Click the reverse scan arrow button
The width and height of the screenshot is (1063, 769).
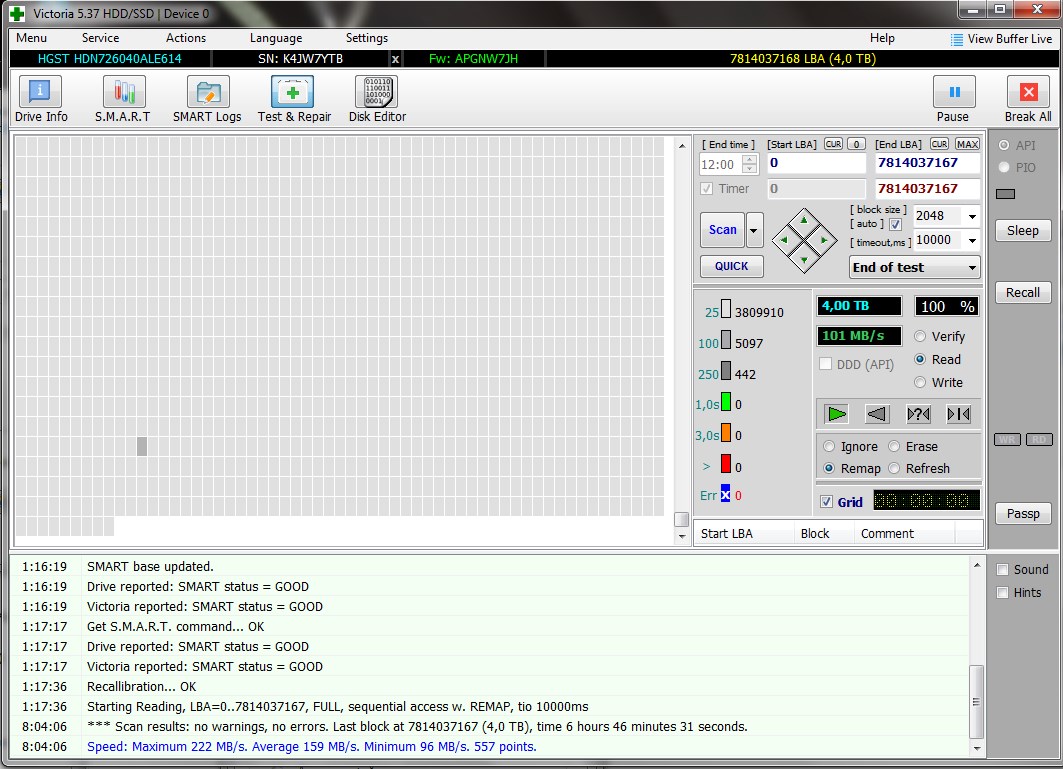pyautogui.click(x=877, y=414)
